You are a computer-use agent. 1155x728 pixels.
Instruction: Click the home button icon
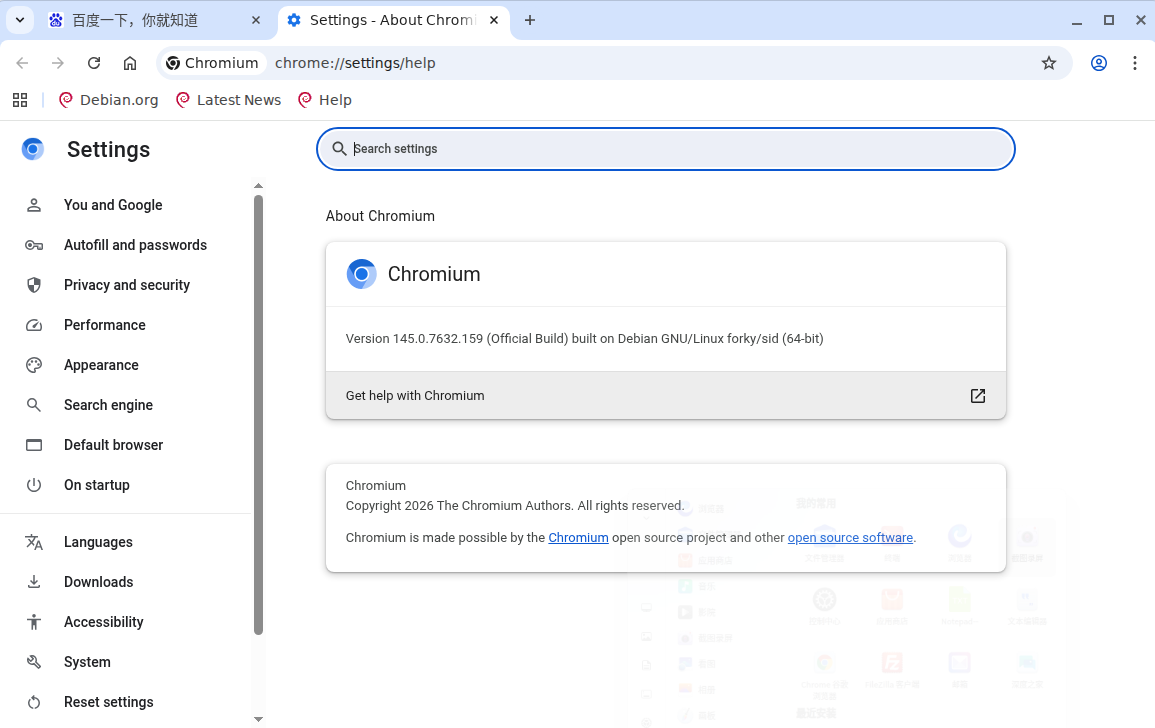pyautogui.click(x=130, y=63)
